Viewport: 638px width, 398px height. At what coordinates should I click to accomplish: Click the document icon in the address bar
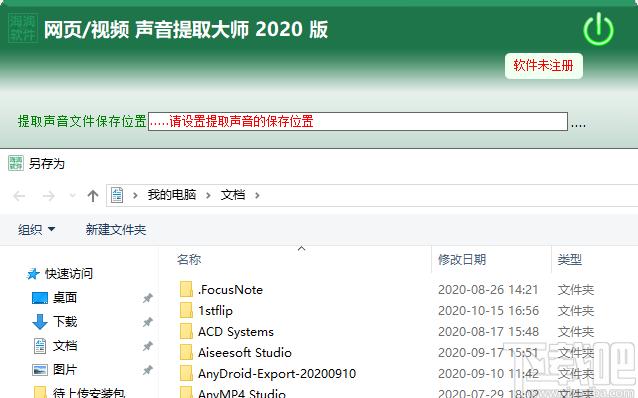point(117,195)
